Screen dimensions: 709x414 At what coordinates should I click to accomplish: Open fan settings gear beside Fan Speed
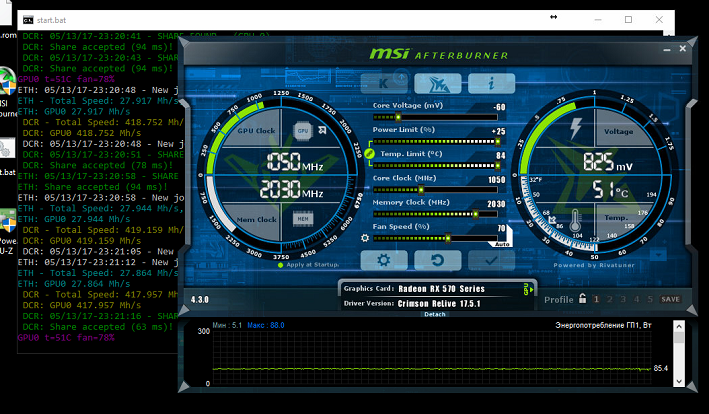pyautogui.click(x=365, y=238)
